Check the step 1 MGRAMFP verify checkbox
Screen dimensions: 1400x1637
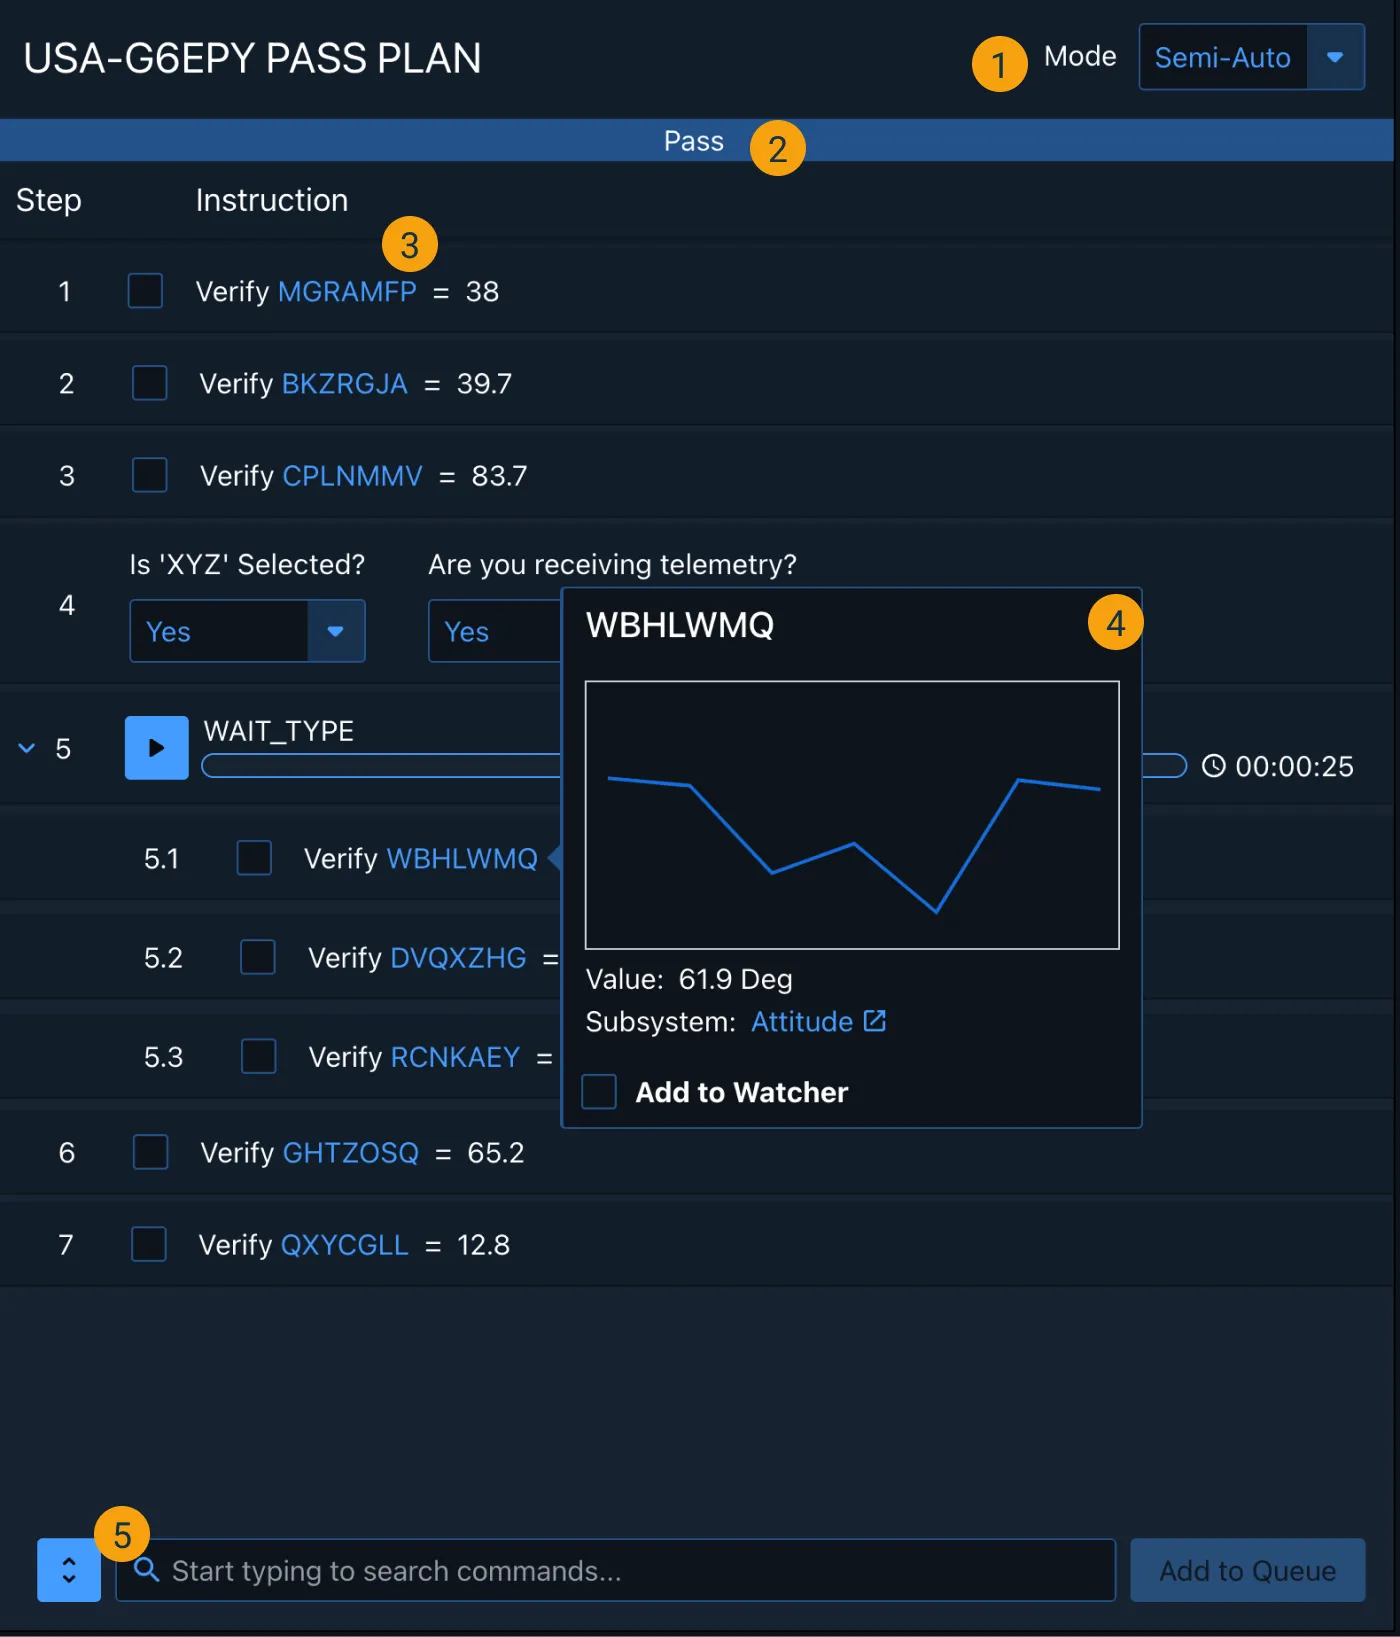(146, 291)
